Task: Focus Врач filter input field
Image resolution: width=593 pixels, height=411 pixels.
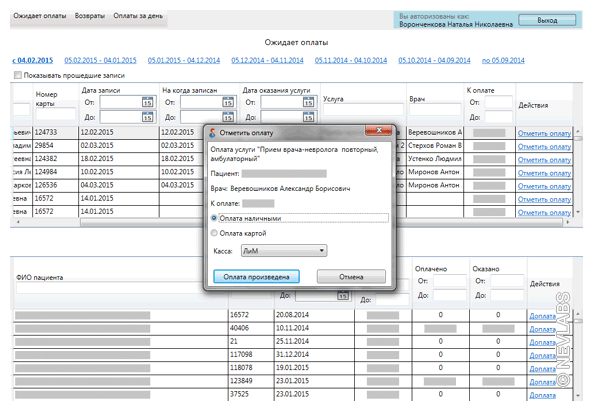Action: click(436, 110)
